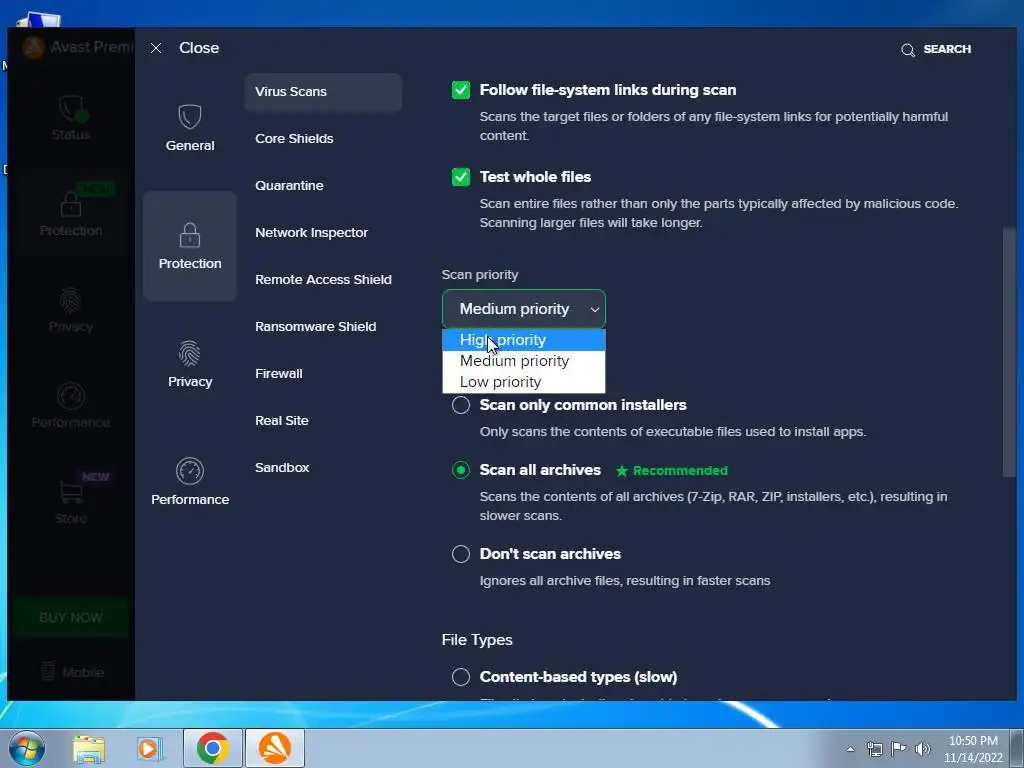The height and width of the screenshot is (768, 1024).
Task: Click the Privacy icon in dimmed Avast sidebar
Action: coord(71,301)
